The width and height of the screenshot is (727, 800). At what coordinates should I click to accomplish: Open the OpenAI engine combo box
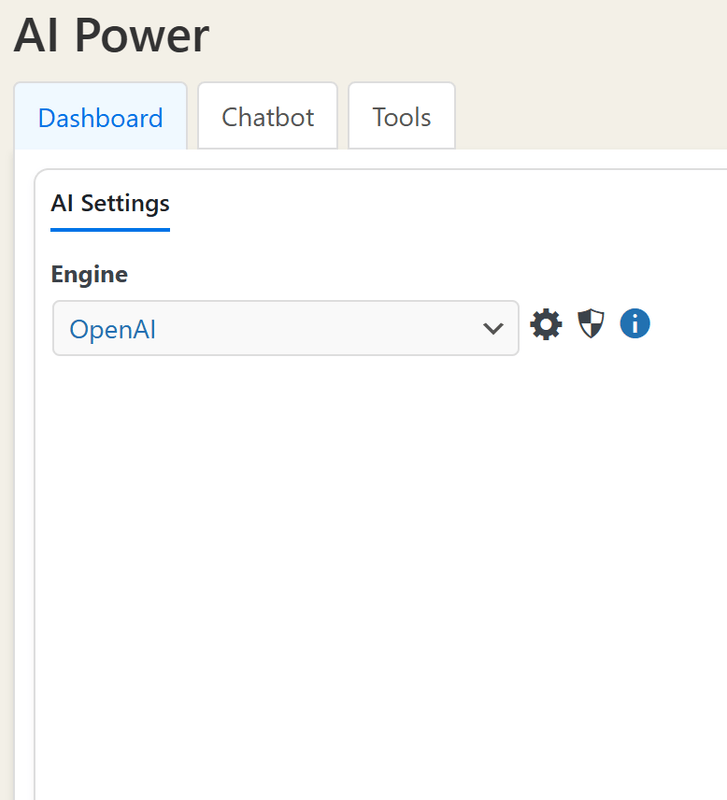coord(285,328)
